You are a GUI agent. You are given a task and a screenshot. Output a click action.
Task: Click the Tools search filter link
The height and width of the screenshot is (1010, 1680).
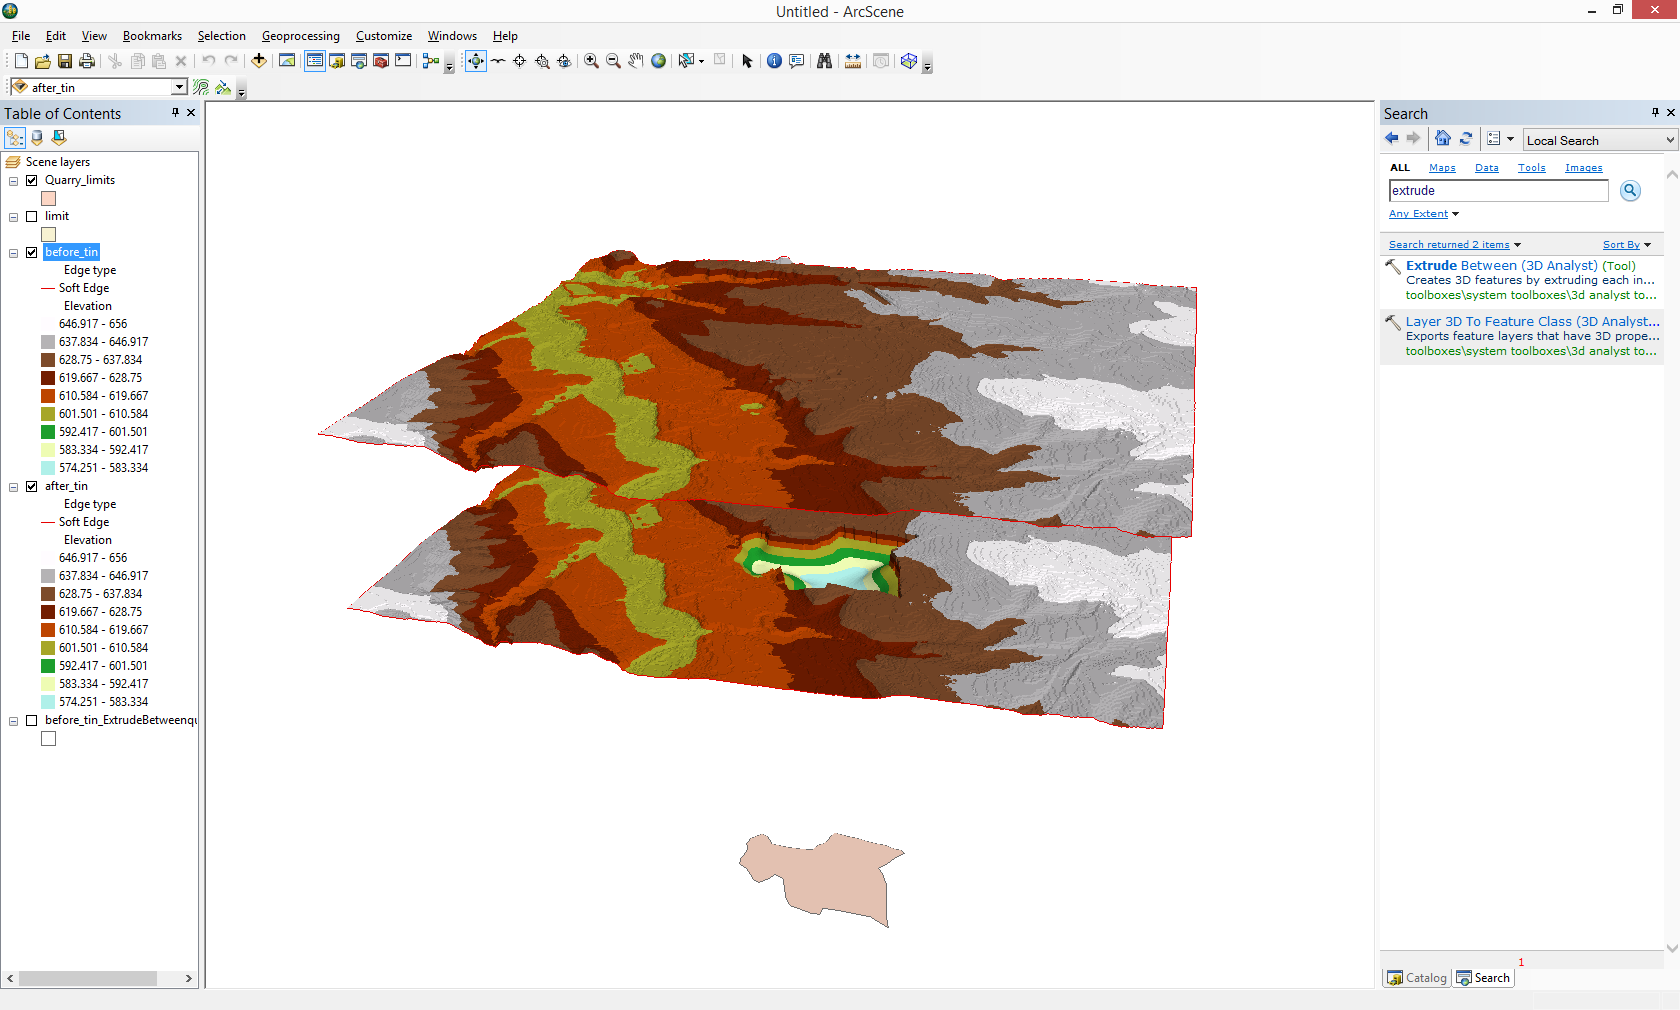click(1531, 168)
